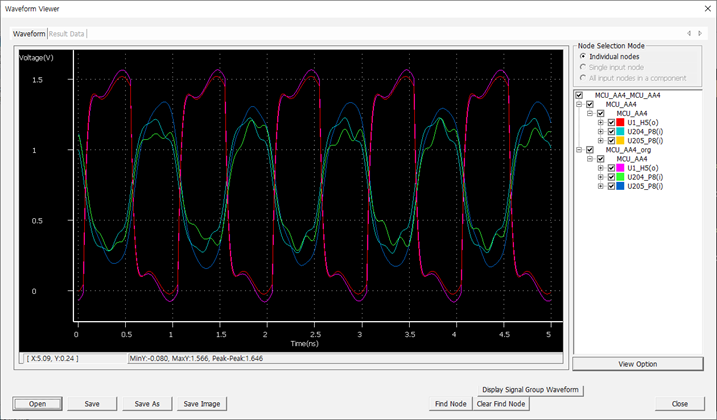Collapse the MCU_AA4_org tree branch
Screen dimensions: 717x420
(579, 150)
